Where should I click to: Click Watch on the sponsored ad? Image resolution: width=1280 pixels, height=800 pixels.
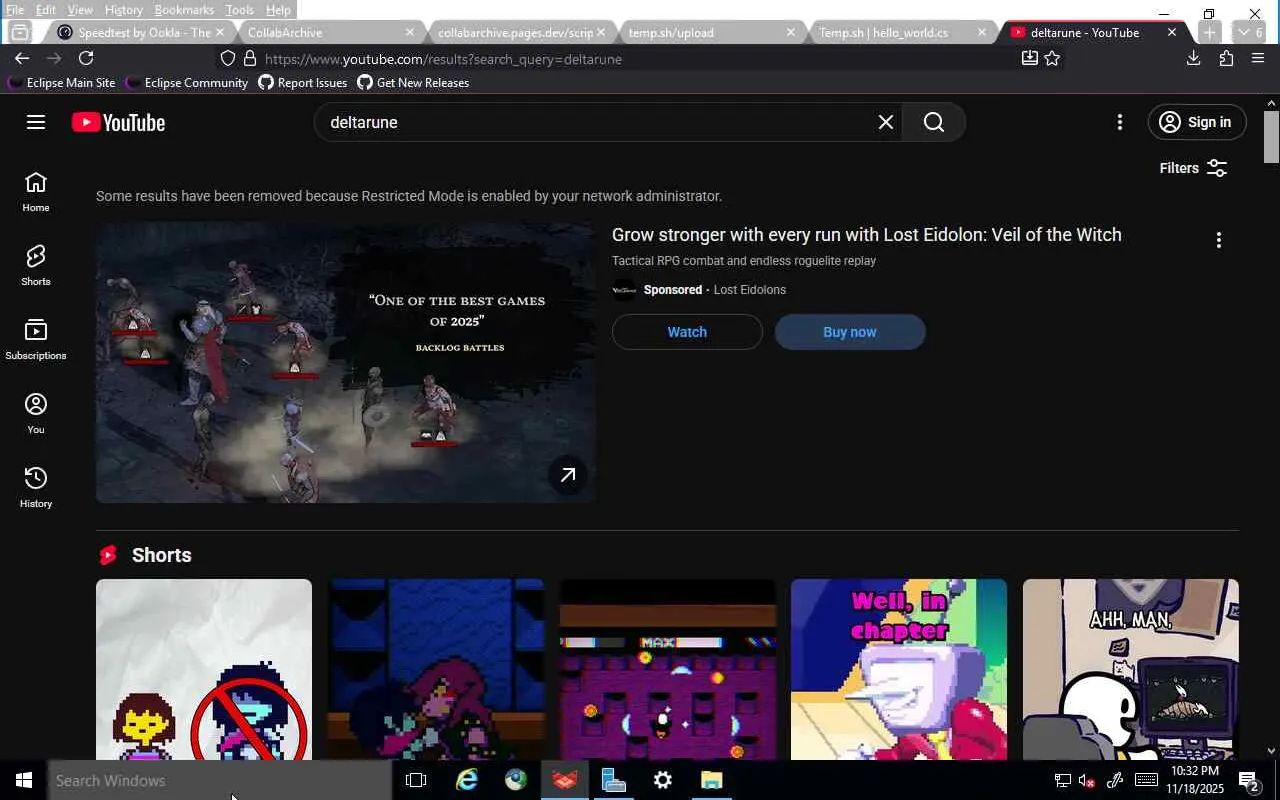(x=687, y=332)
